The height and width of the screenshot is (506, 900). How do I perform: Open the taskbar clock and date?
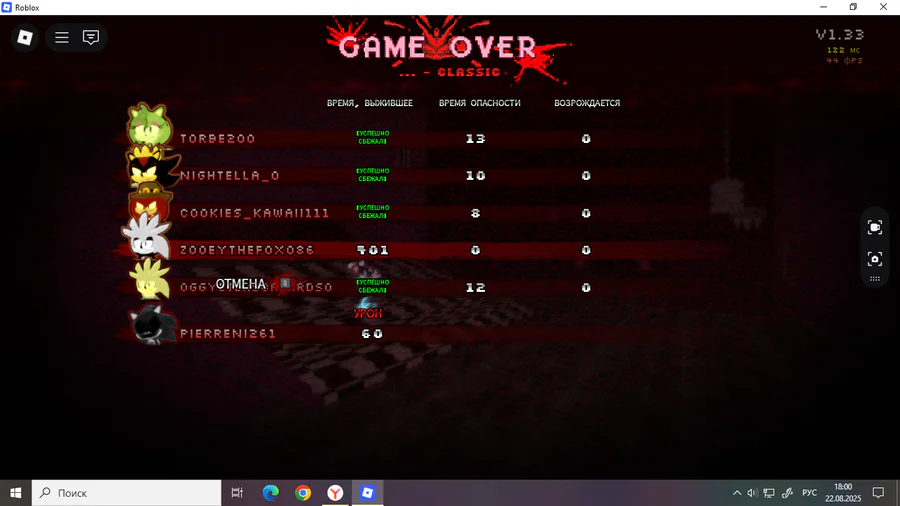[x=843, y=493]
